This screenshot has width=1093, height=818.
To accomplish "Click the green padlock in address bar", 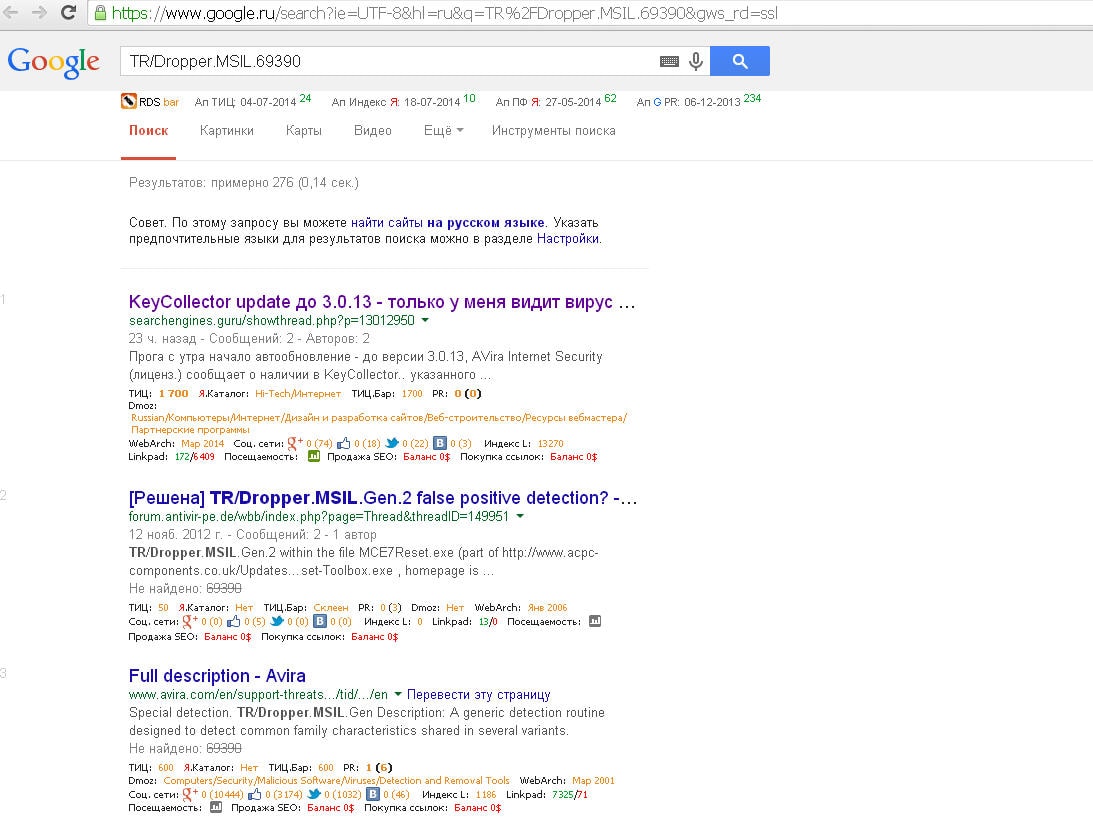I will 100,13.
